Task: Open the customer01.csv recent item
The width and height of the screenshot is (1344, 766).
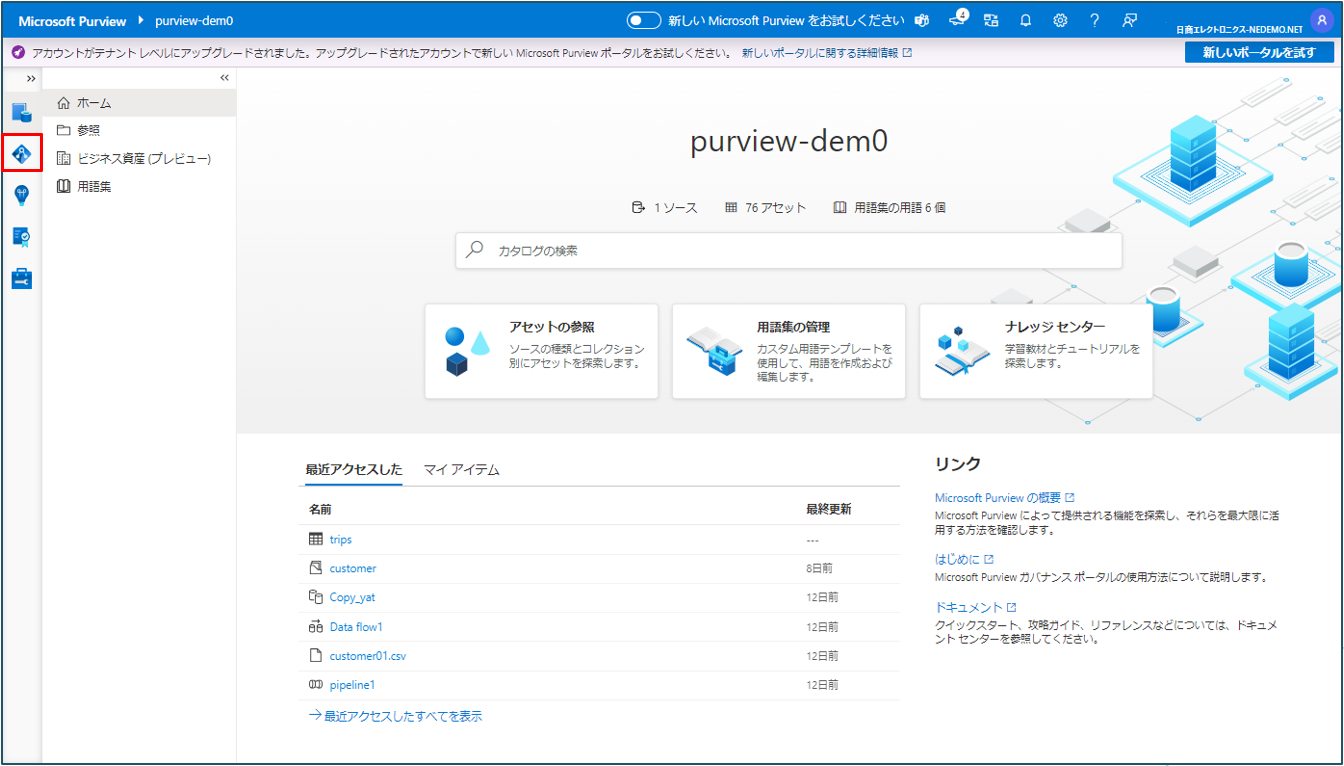Action: (x=367, y=656)
